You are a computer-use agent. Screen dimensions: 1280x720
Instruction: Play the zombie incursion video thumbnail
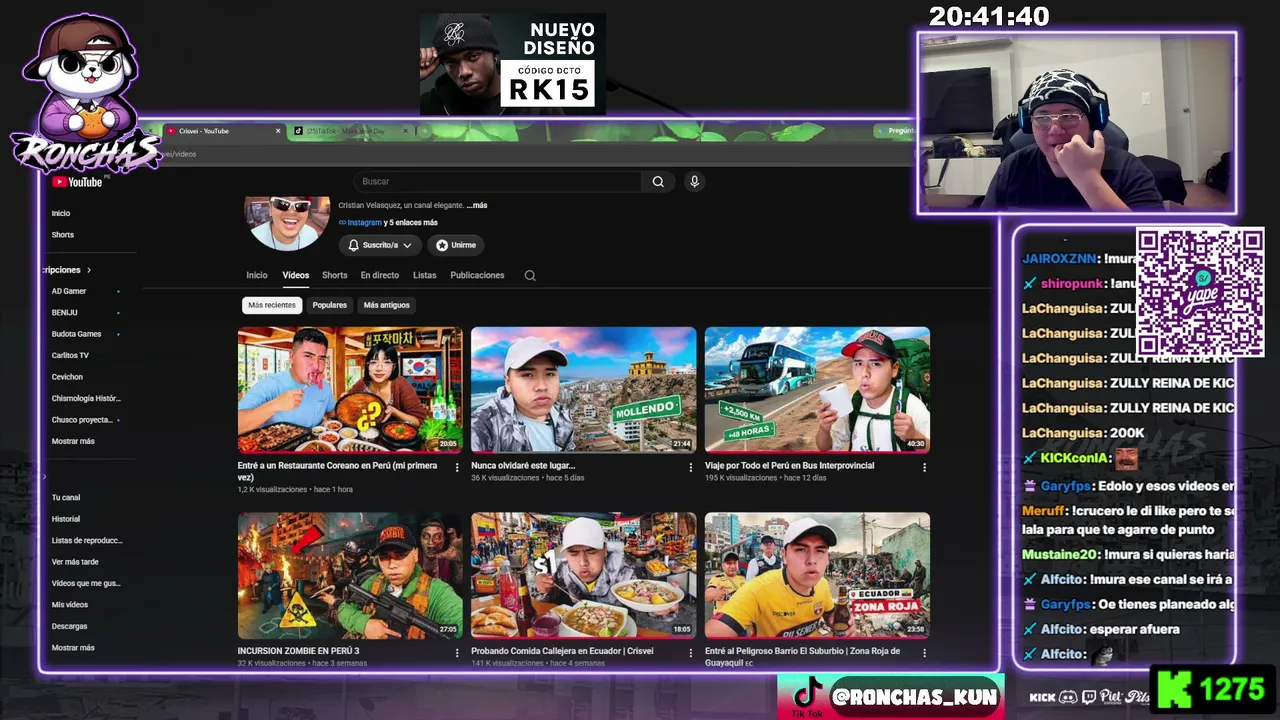tap(350, 575)
